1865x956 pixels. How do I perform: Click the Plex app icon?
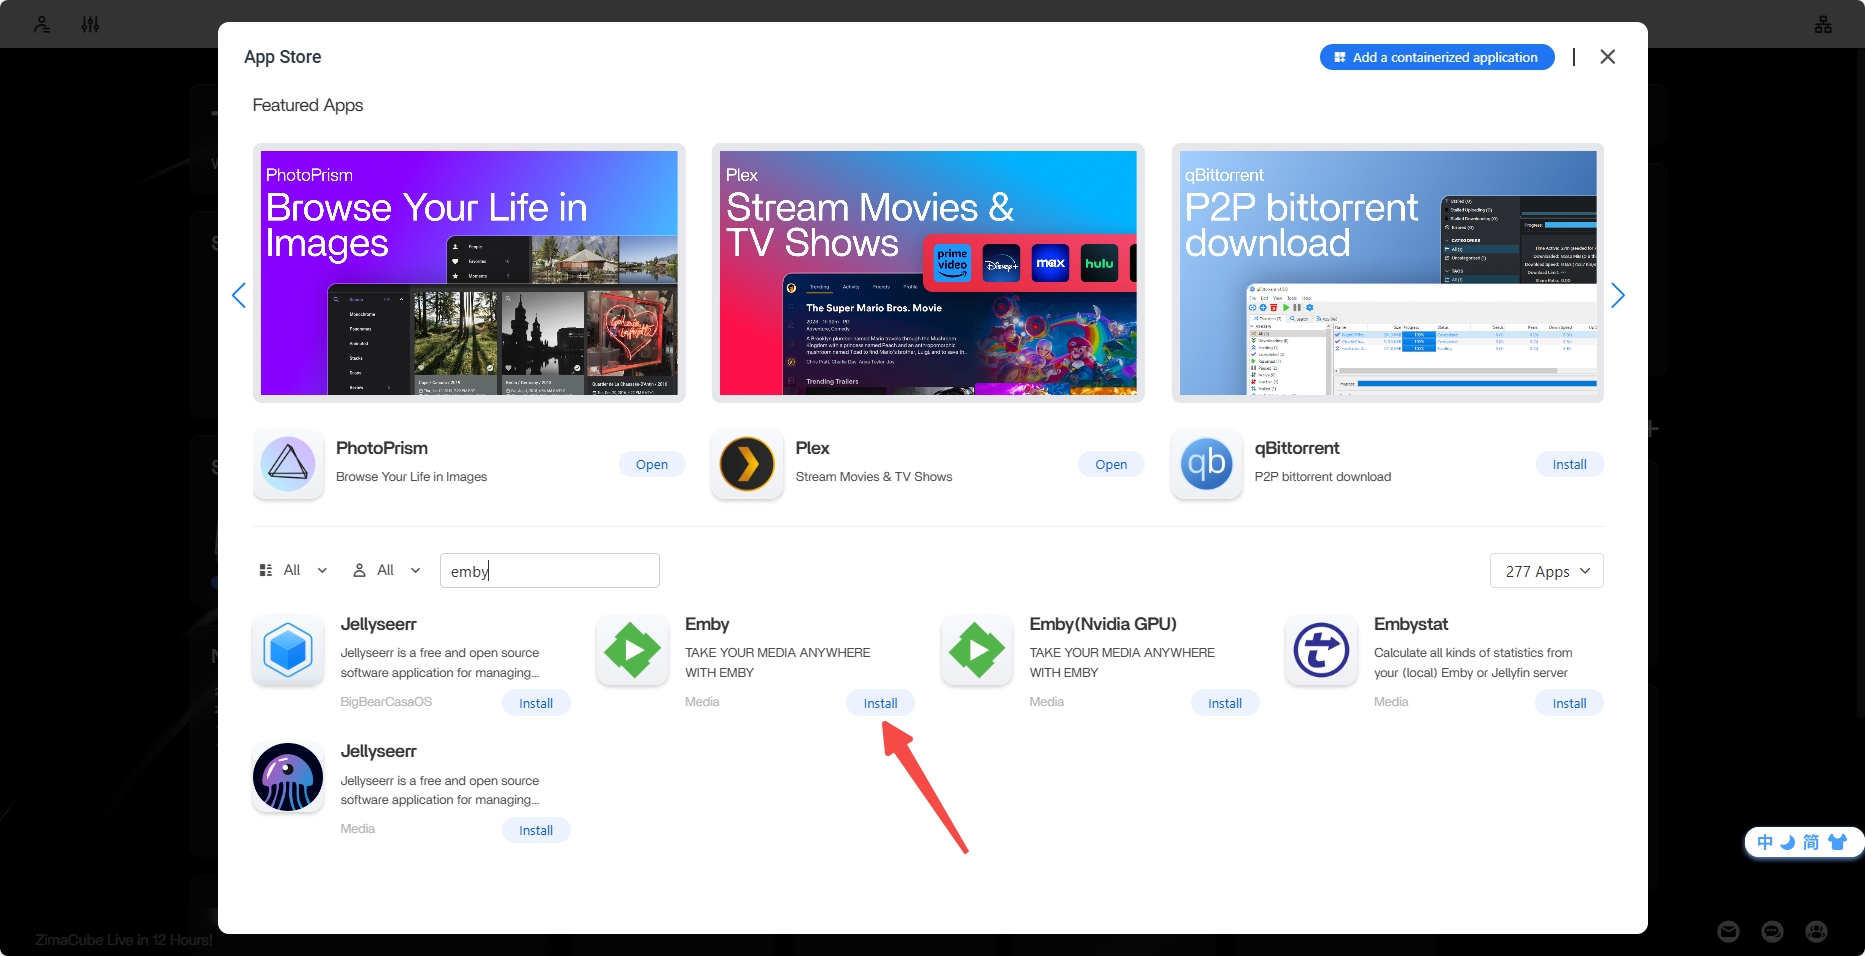pos(747,463)
